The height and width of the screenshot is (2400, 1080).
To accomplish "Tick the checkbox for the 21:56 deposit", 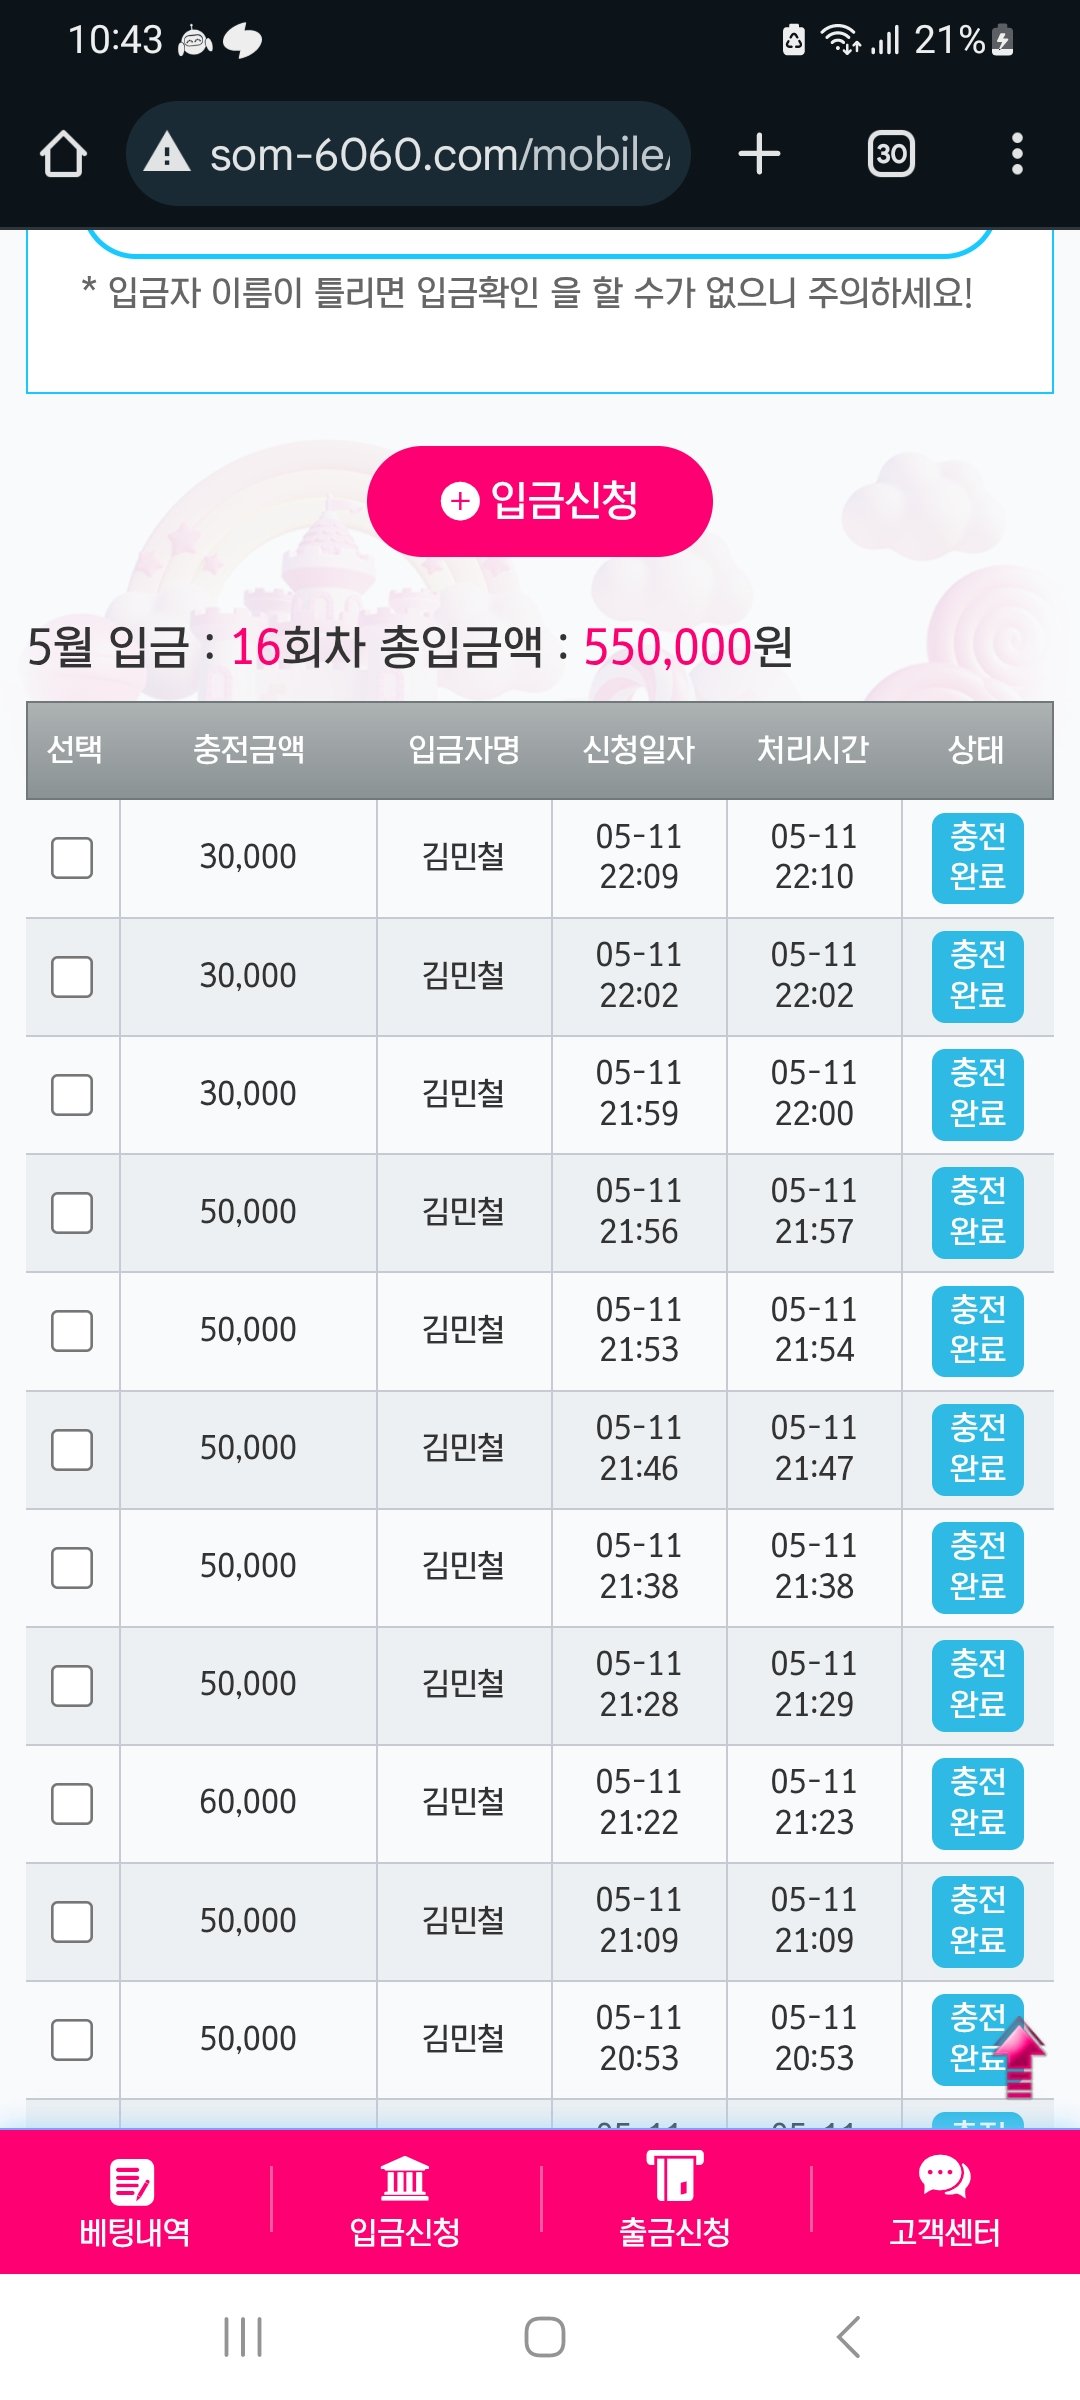I will point(72,1213).
